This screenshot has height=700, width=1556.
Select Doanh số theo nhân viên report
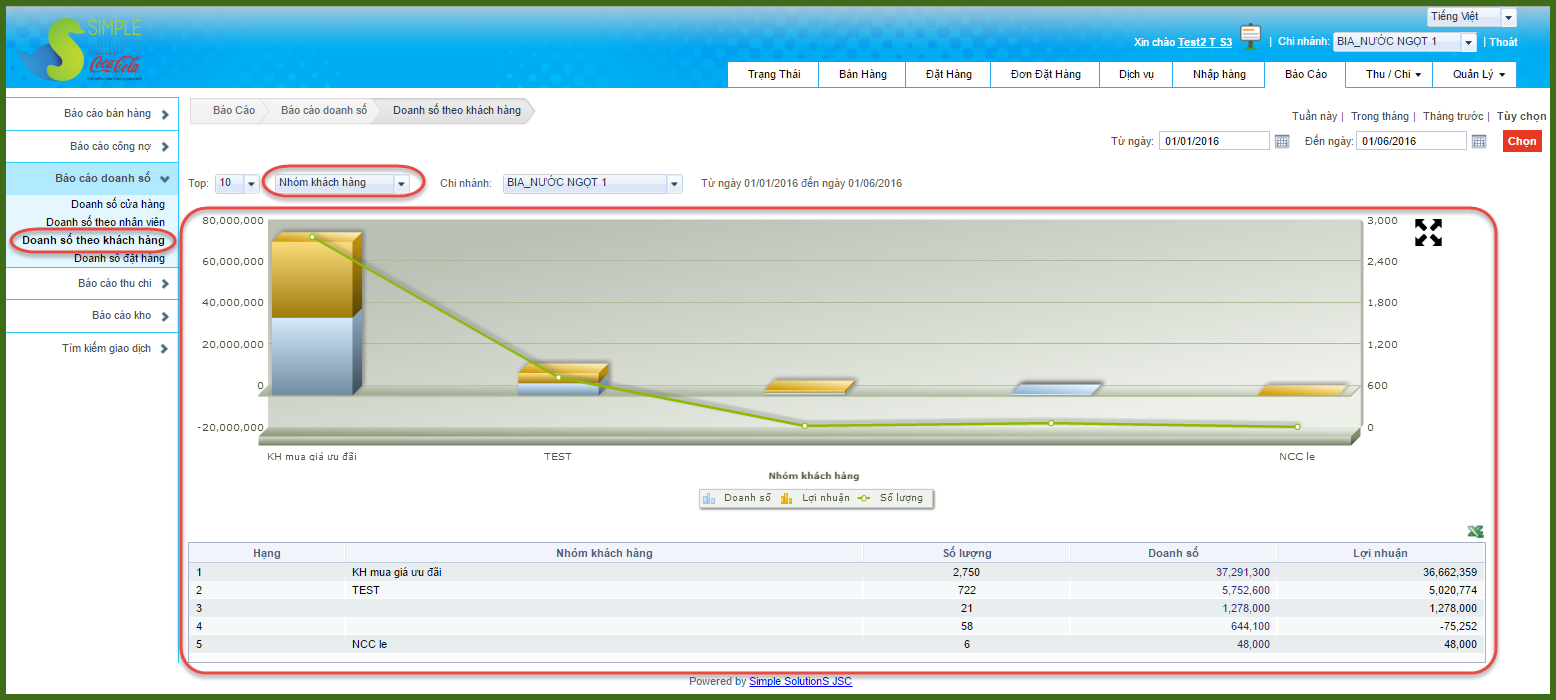[x=105, y=222]
